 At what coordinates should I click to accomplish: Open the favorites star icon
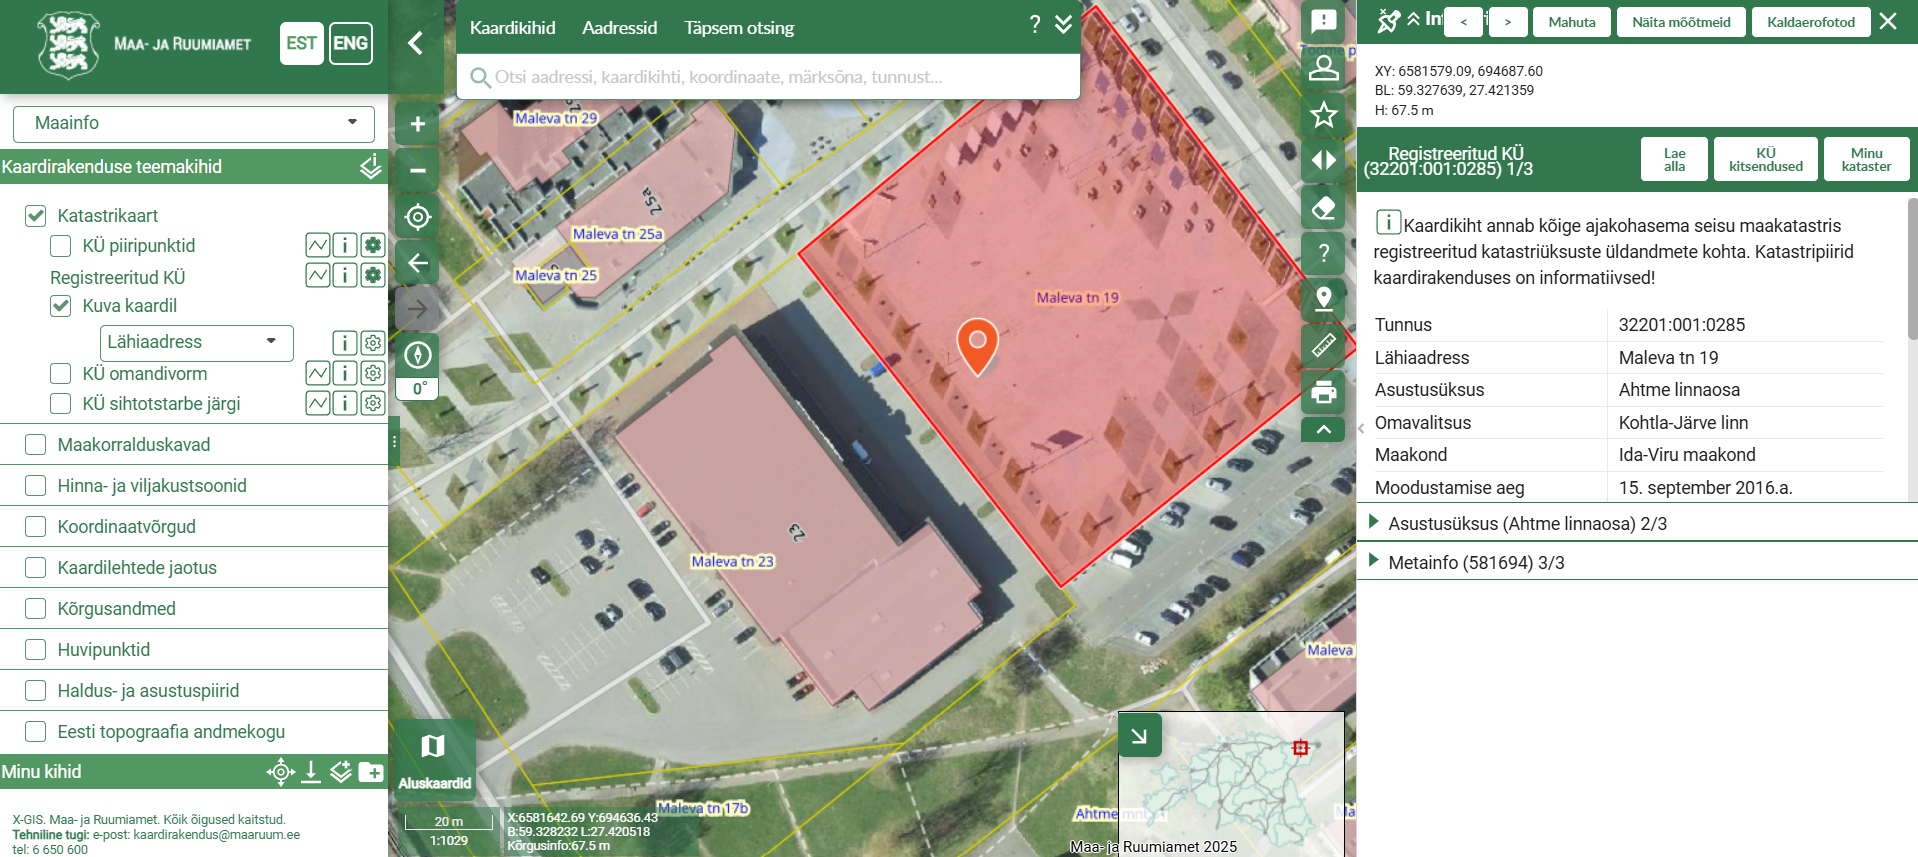(1323, 115)
